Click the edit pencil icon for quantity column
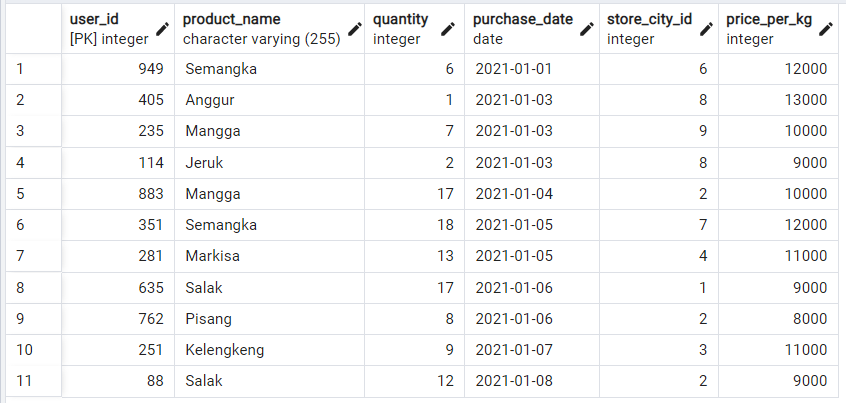This screenshot has height=403, width=846. point(448,29)
